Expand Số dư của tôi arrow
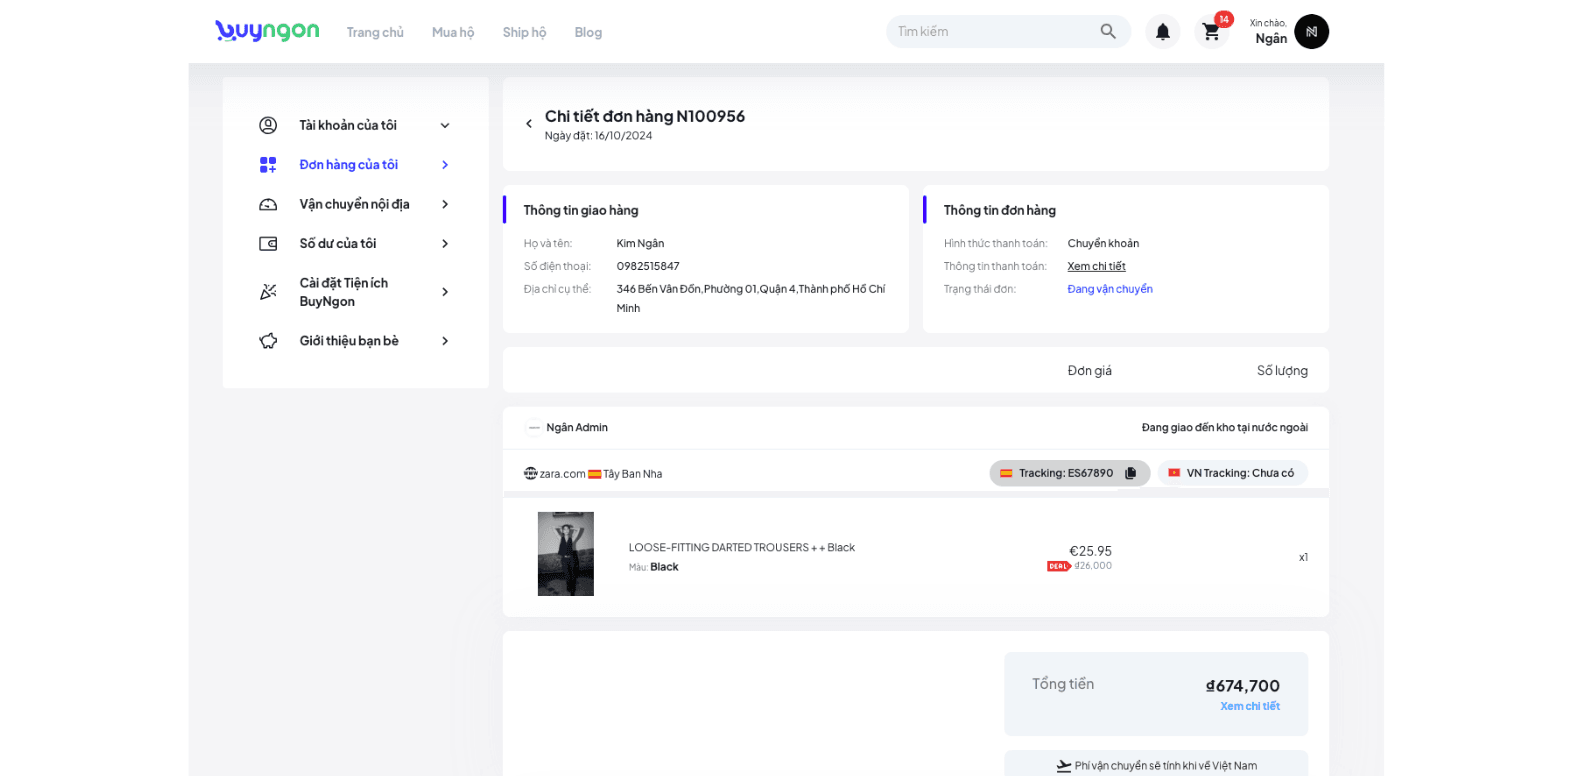 445,244
